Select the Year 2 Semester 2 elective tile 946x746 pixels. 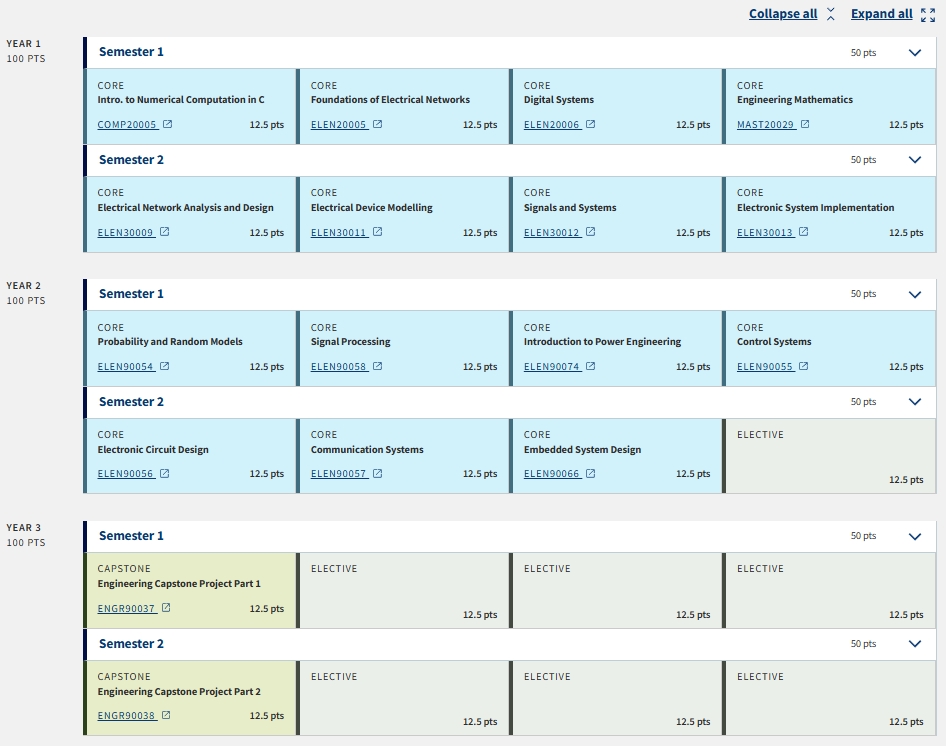tap(829, 456)
